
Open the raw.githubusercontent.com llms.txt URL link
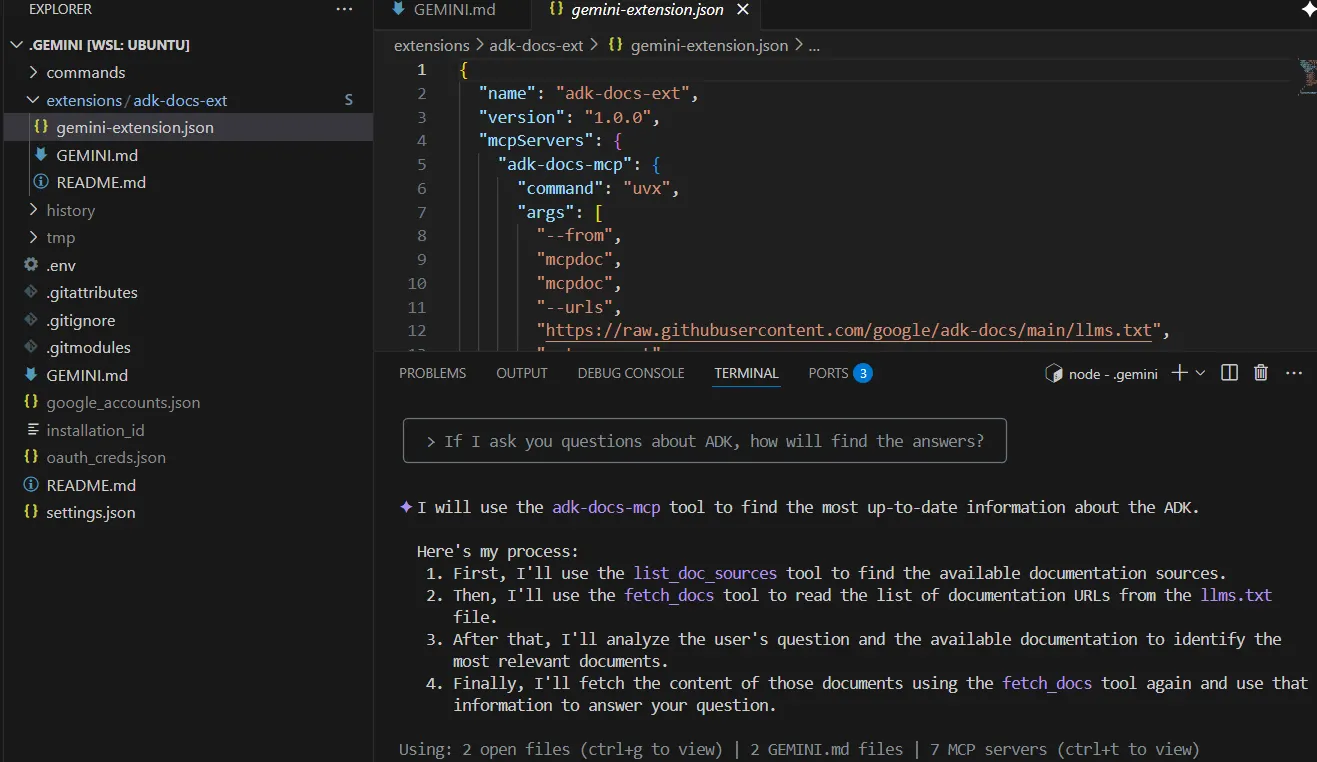point(848,331)
